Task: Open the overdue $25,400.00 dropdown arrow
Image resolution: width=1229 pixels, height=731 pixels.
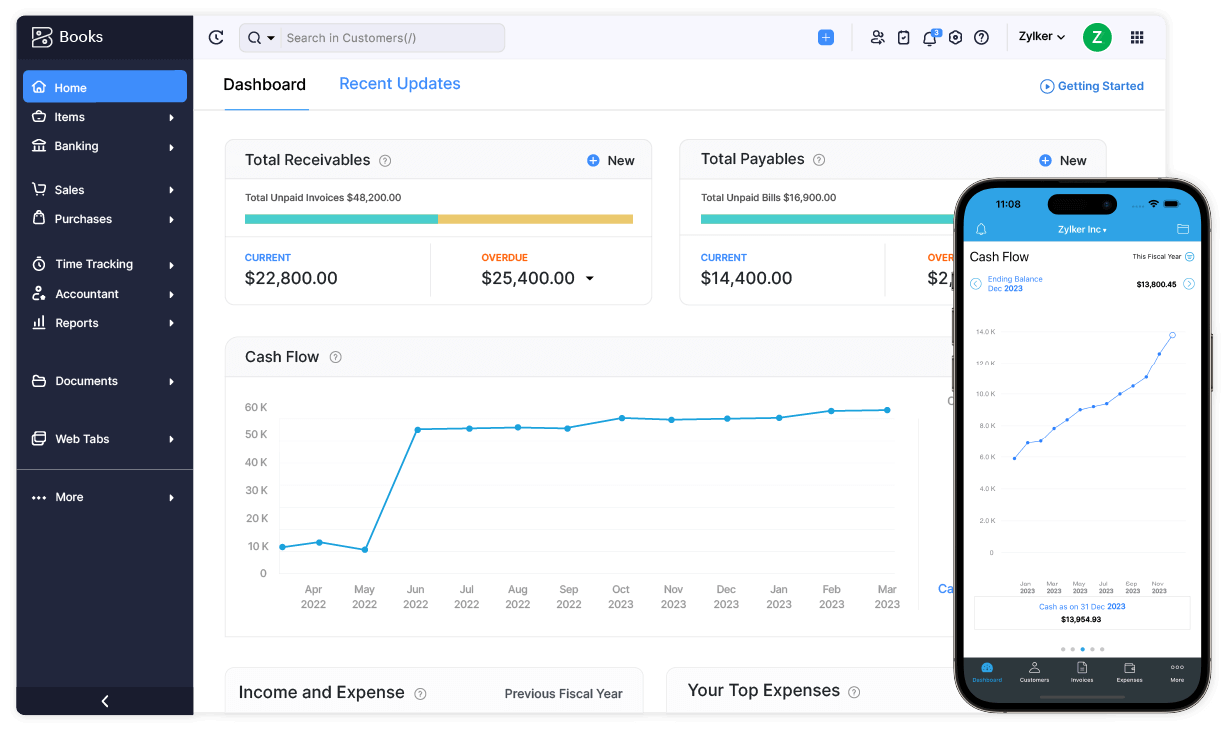Action: tap(590, 279)
